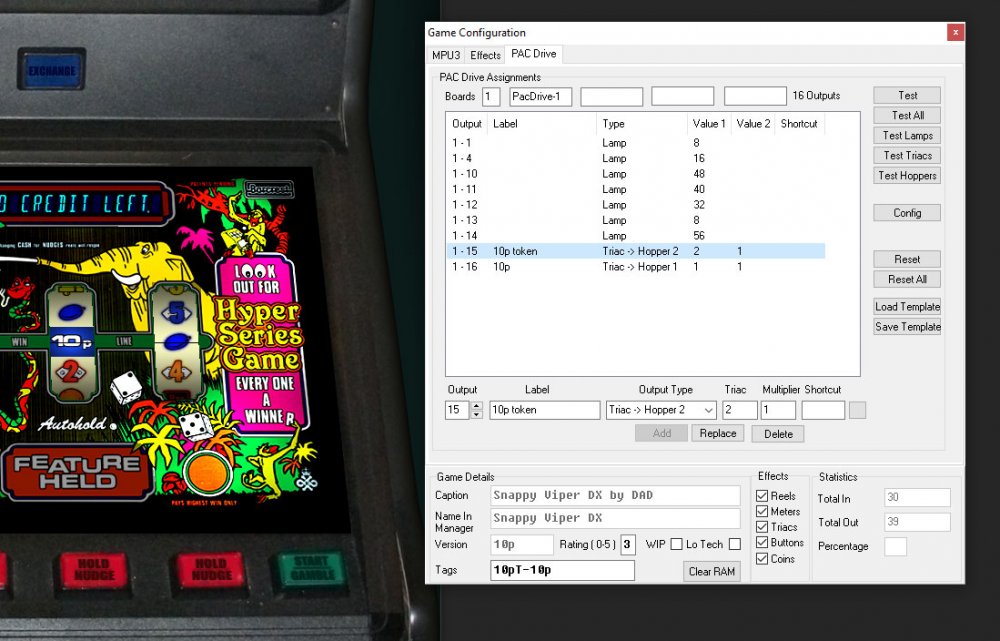
Task: Switch to the MPU3 tab
Action: point(446,55)
